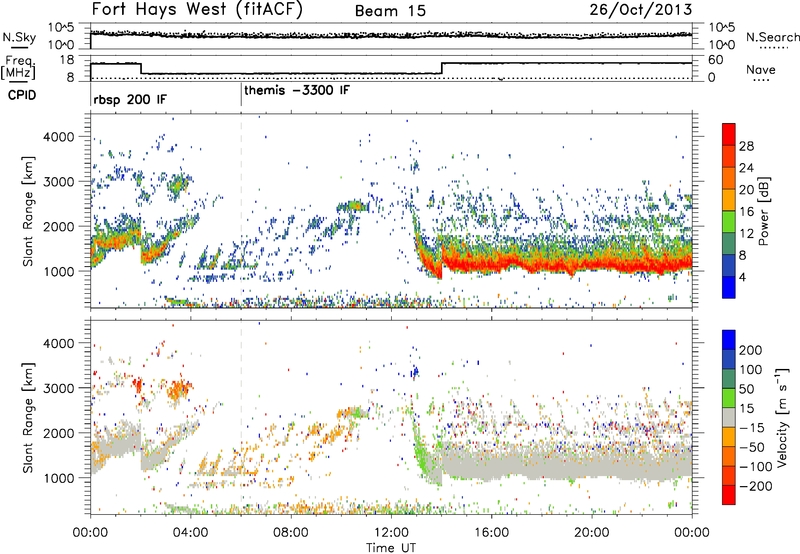The height and width of the screenshot is (554, 800).
Task: Click the '3000' tick on the velocity panel
Action: tap(58, 388)
